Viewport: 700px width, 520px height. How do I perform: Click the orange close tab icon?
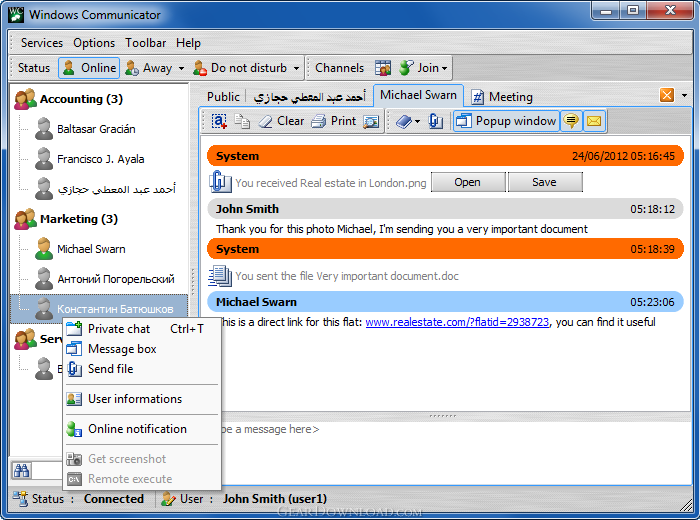coord(667,96)
